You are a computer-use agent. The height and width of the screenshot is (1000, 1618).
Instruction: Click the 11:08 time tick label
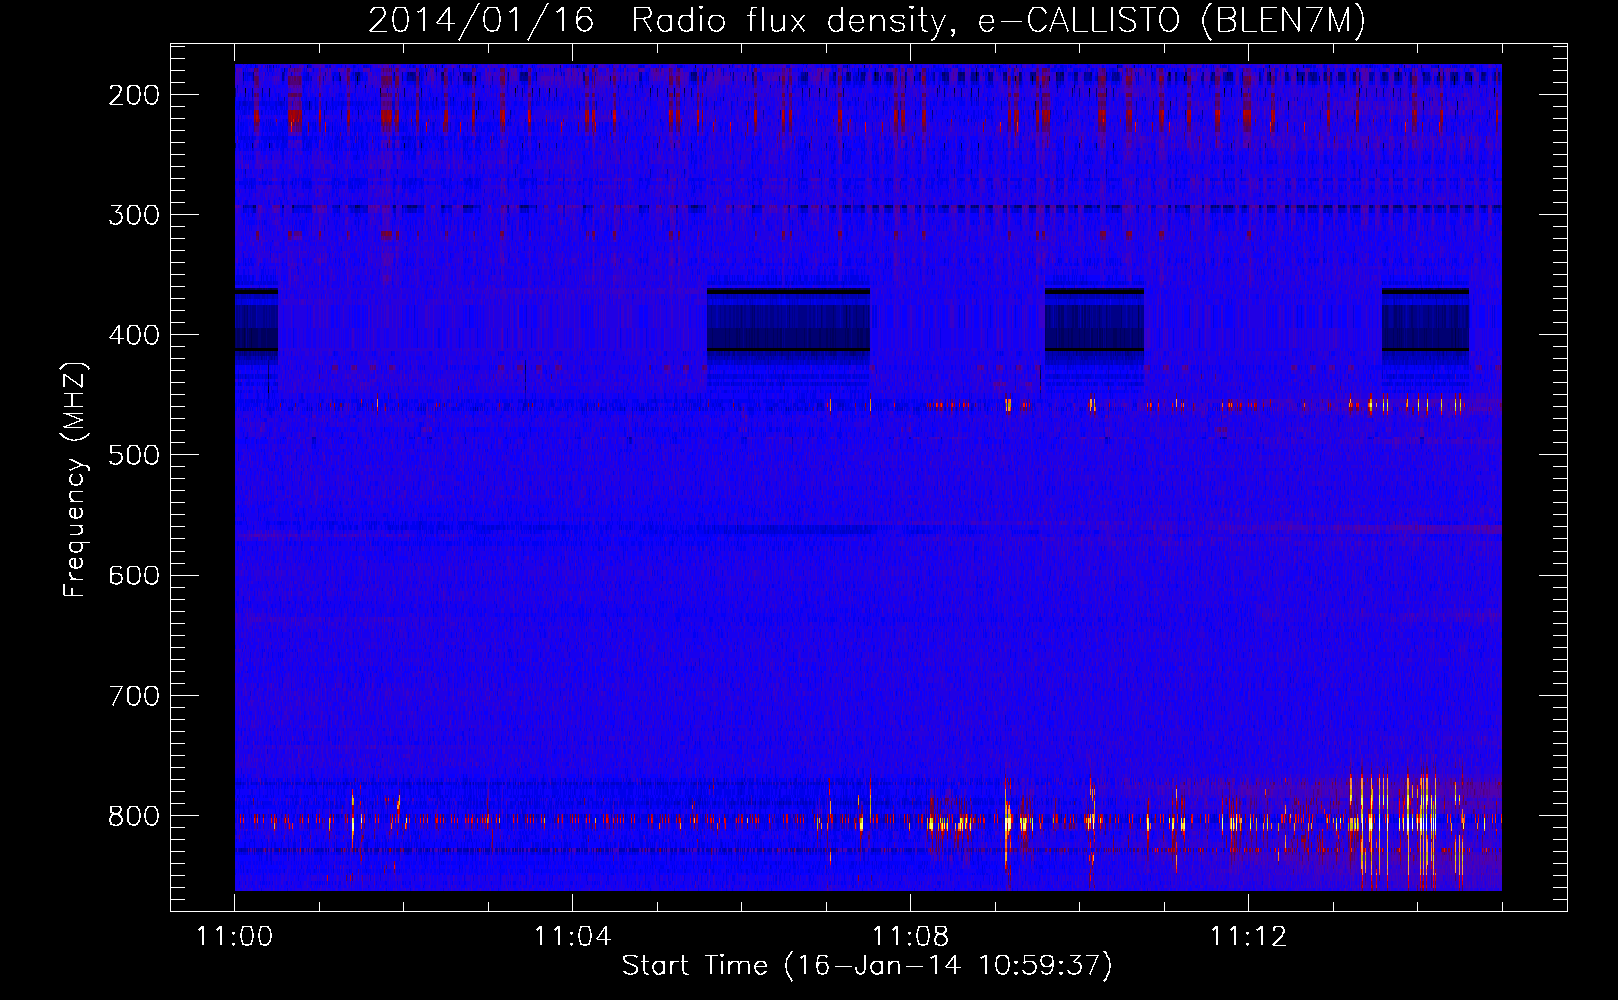(910, 937)
